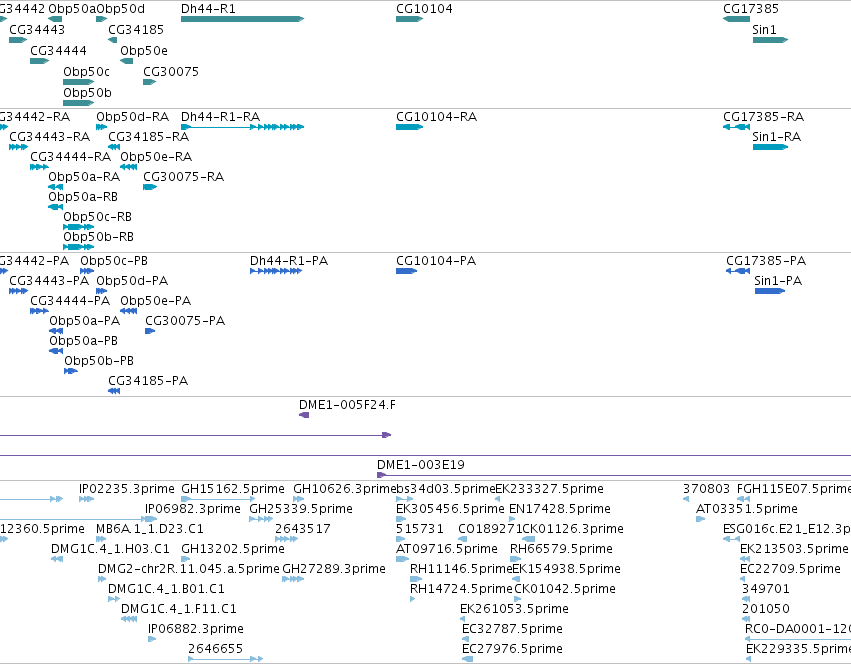The height and width of the screenshot is (664, 851).
Task: Click the Obp50a-PB protein label
Action: 84,342
